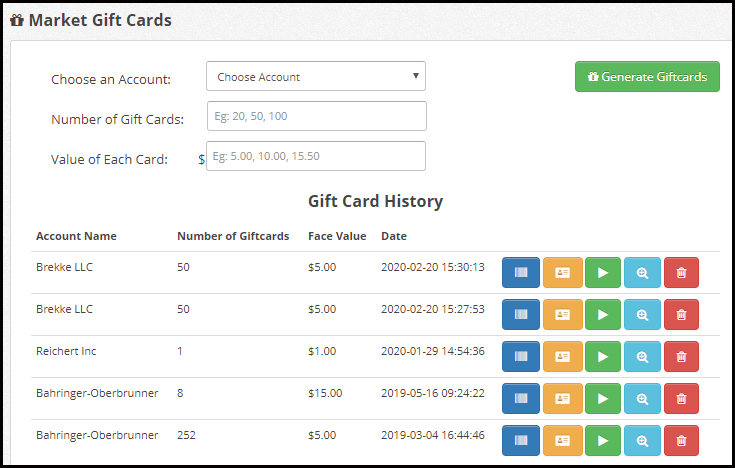This screenshot has height=468, width=735.
Task: Click barcode icon for Brekke LLC 15:27:53 entry
Action: tap(520, 314)
